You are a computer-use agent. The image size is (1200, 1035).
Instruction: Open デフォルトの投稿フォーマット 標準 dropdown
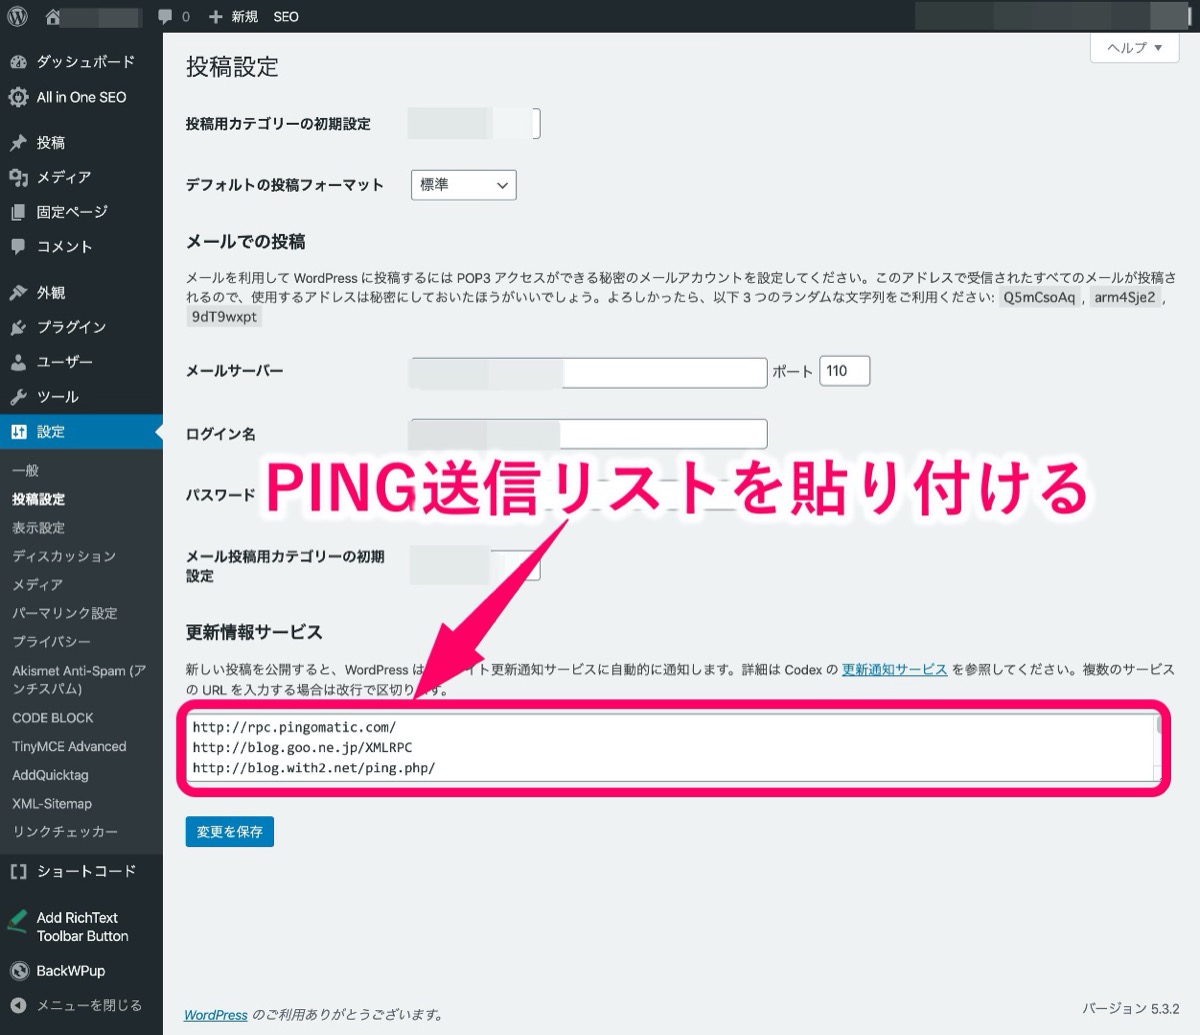point(464,185)
